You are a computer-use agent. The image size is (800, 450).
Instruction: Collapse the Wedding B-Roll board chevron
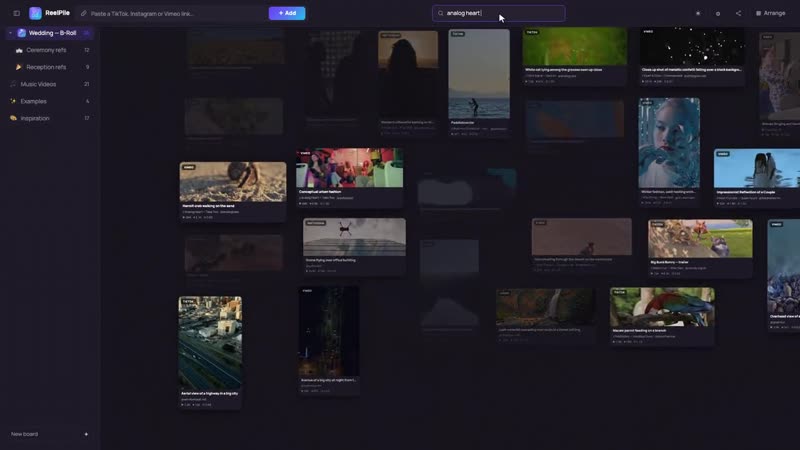[10, 33]
